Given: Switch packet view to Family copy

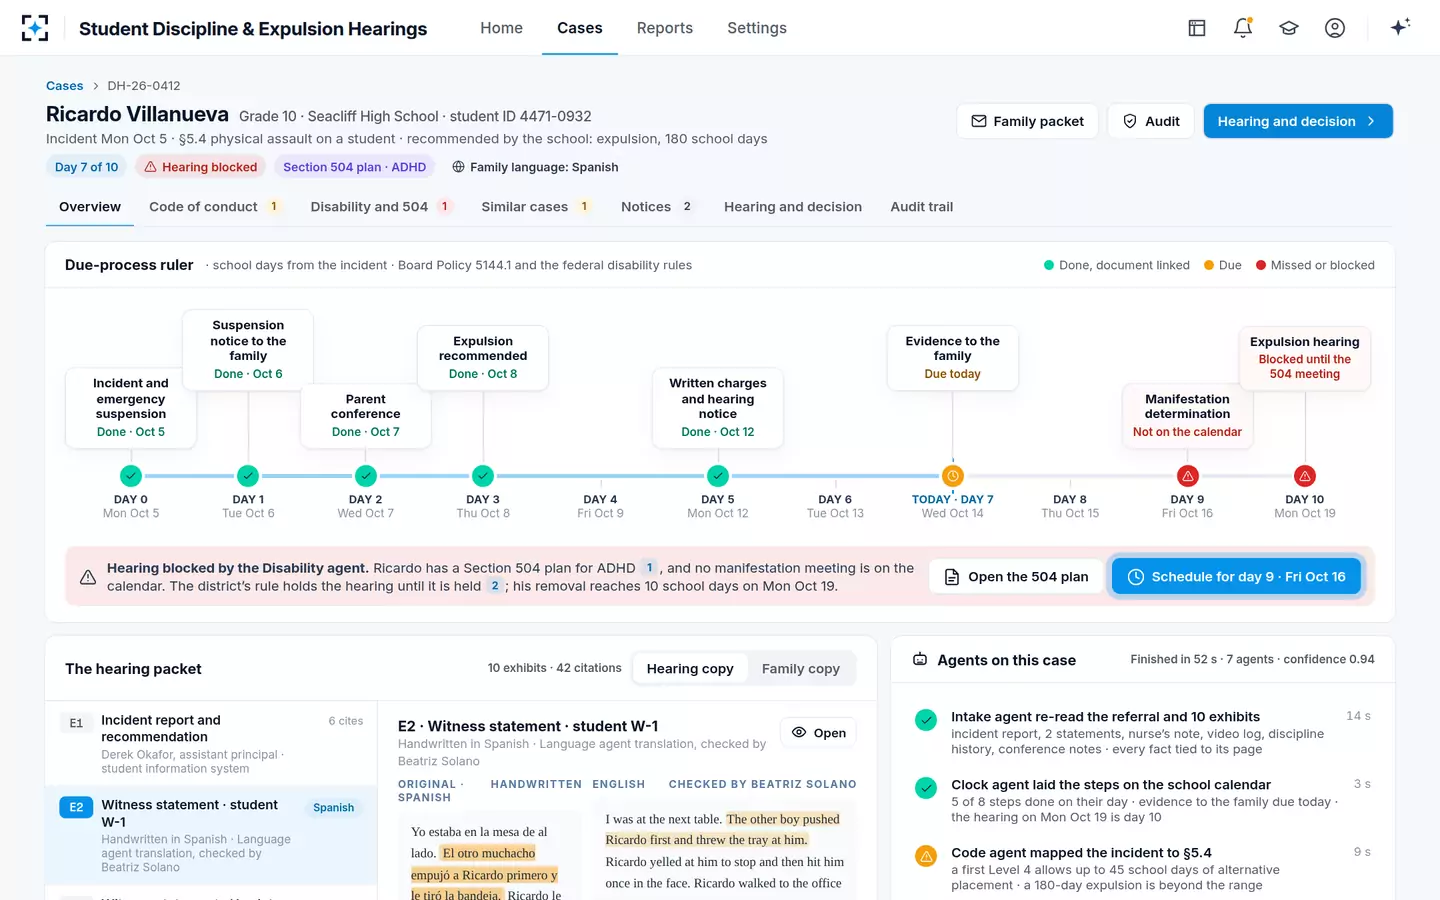Looking at the screenshot, I should point(801,669).
